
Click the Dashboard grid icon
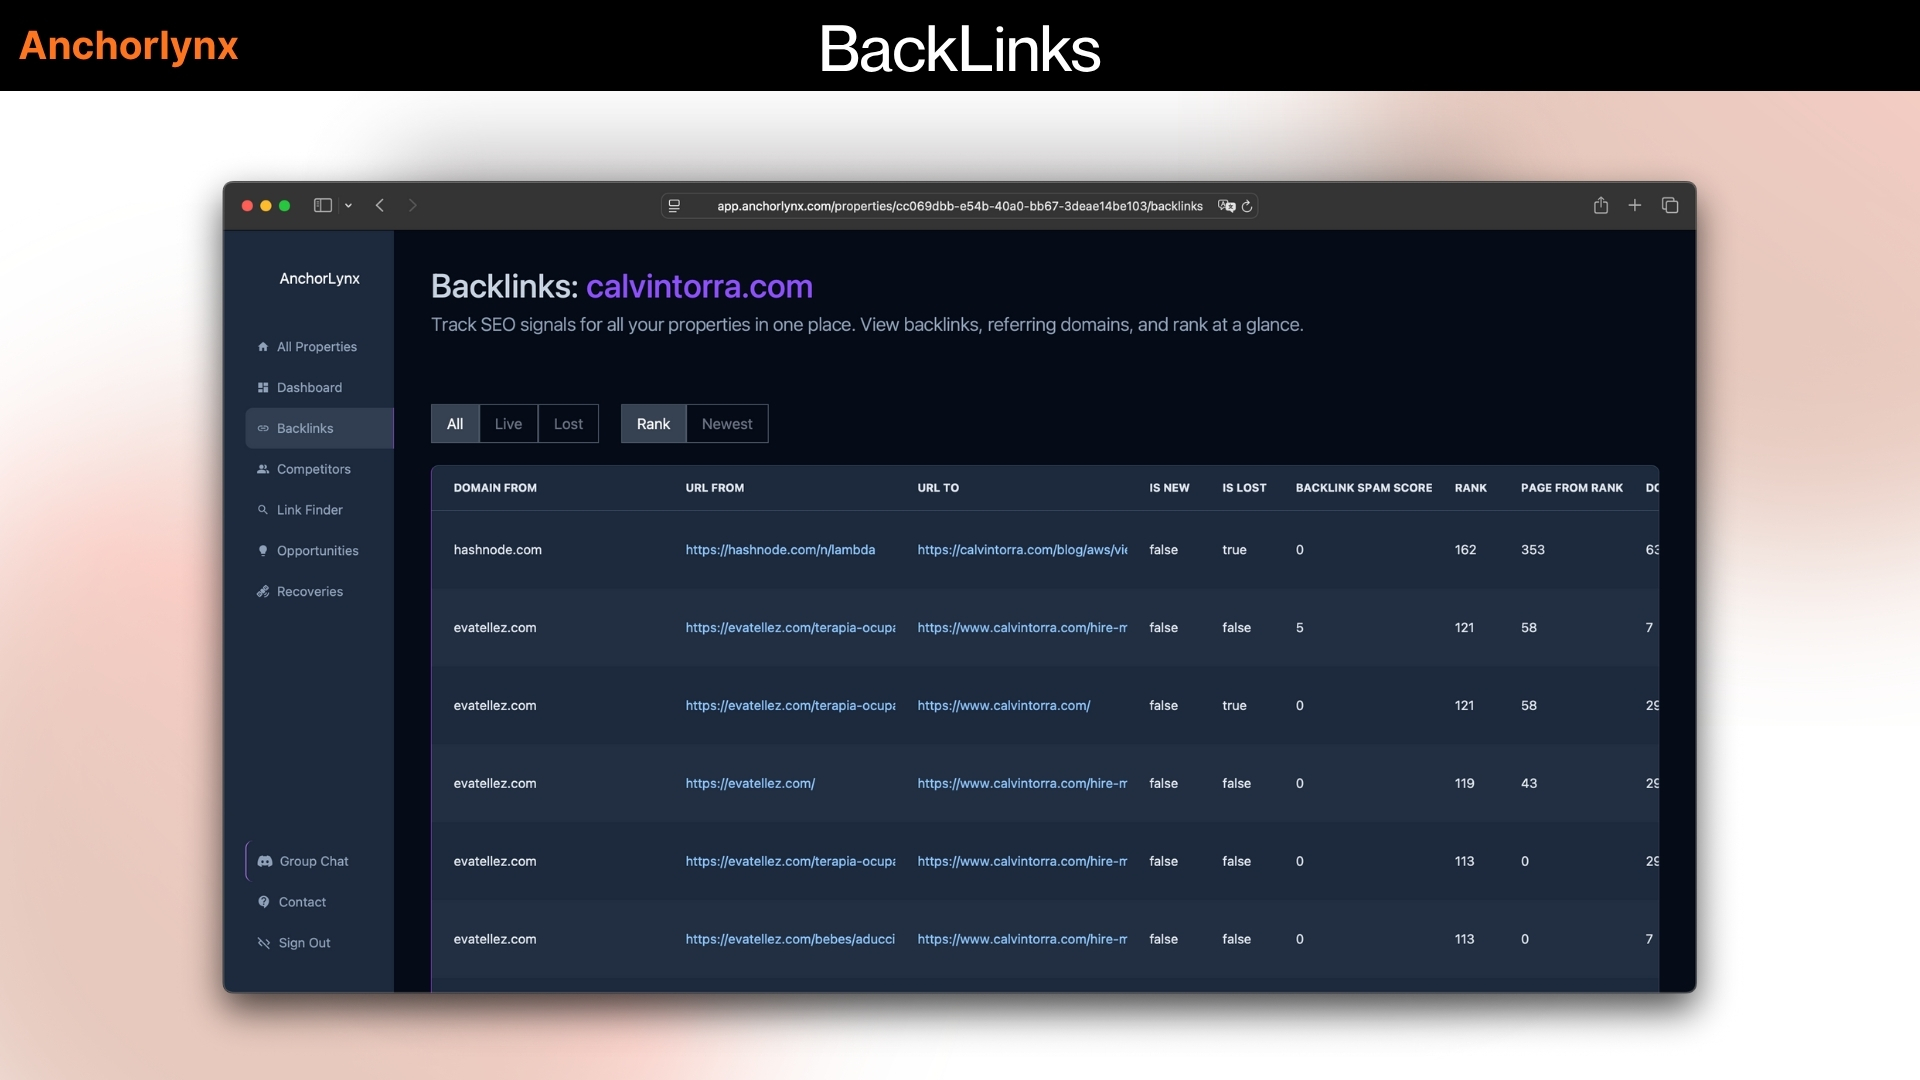[263, 388]
